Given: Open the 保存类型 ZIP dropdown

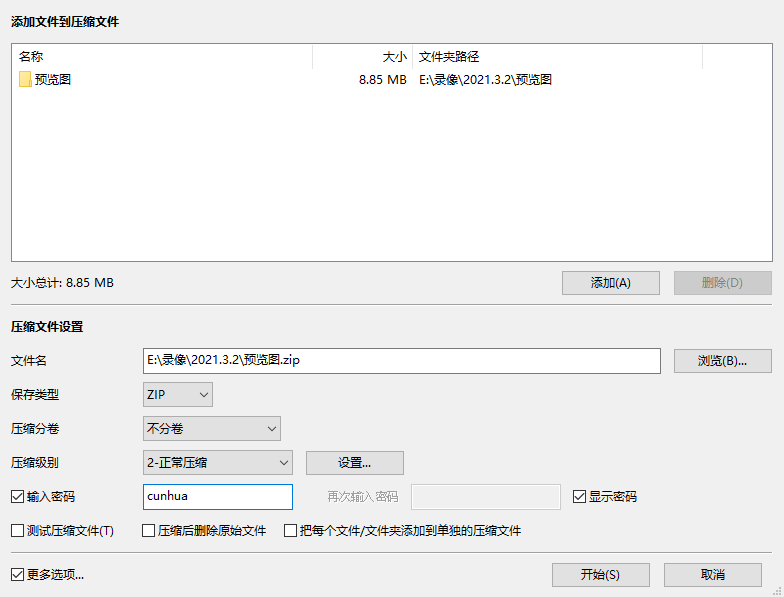Looking at the screenshot, I should tap(178, 395).
